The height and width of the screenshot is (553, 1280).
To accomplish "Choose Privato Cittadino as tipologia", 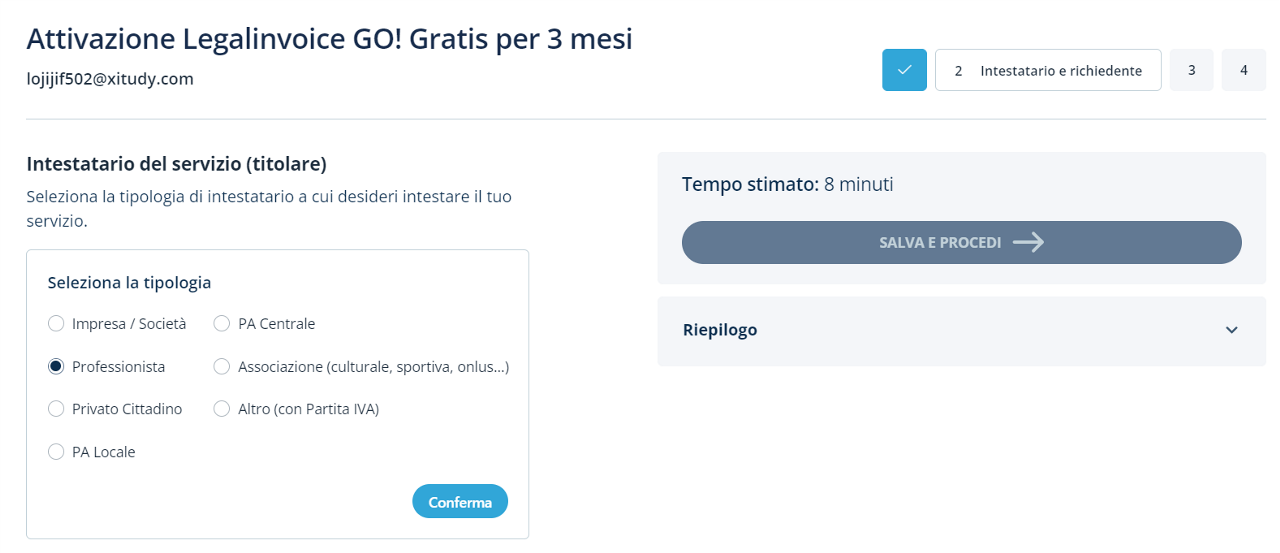I will coord(56,409).
